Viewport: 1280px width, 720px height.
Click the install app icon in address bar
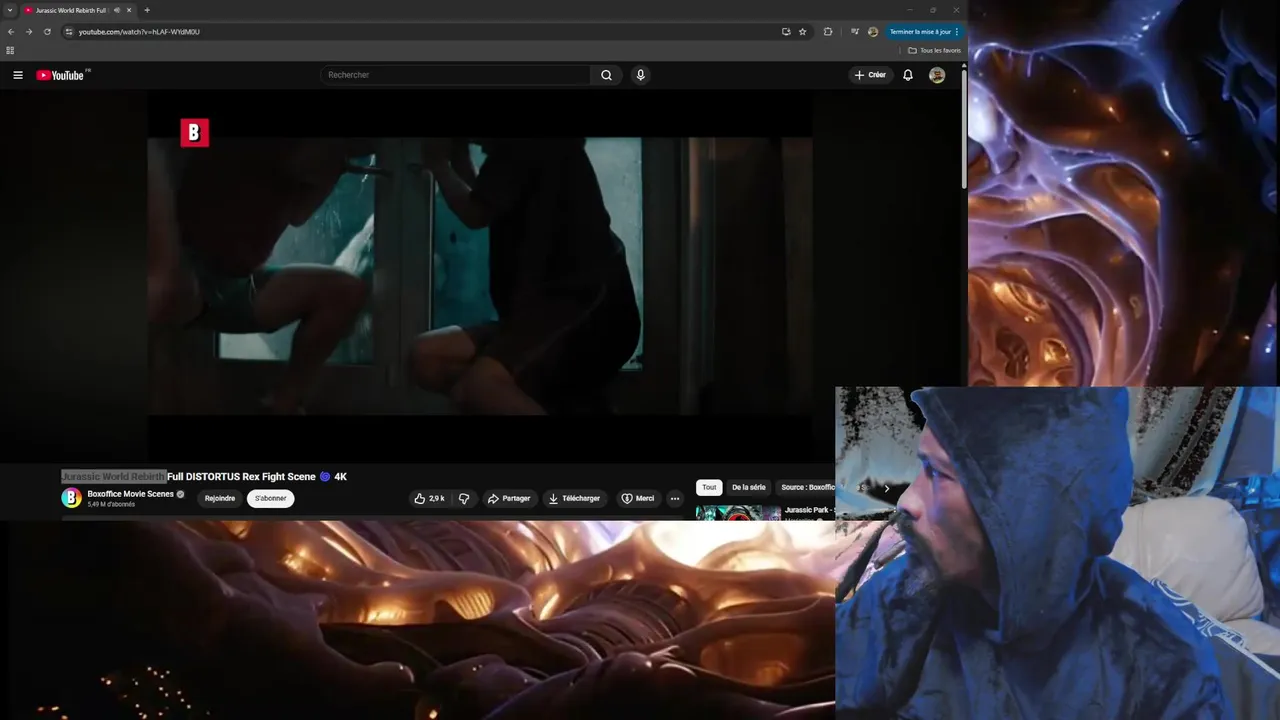(786, 32)
